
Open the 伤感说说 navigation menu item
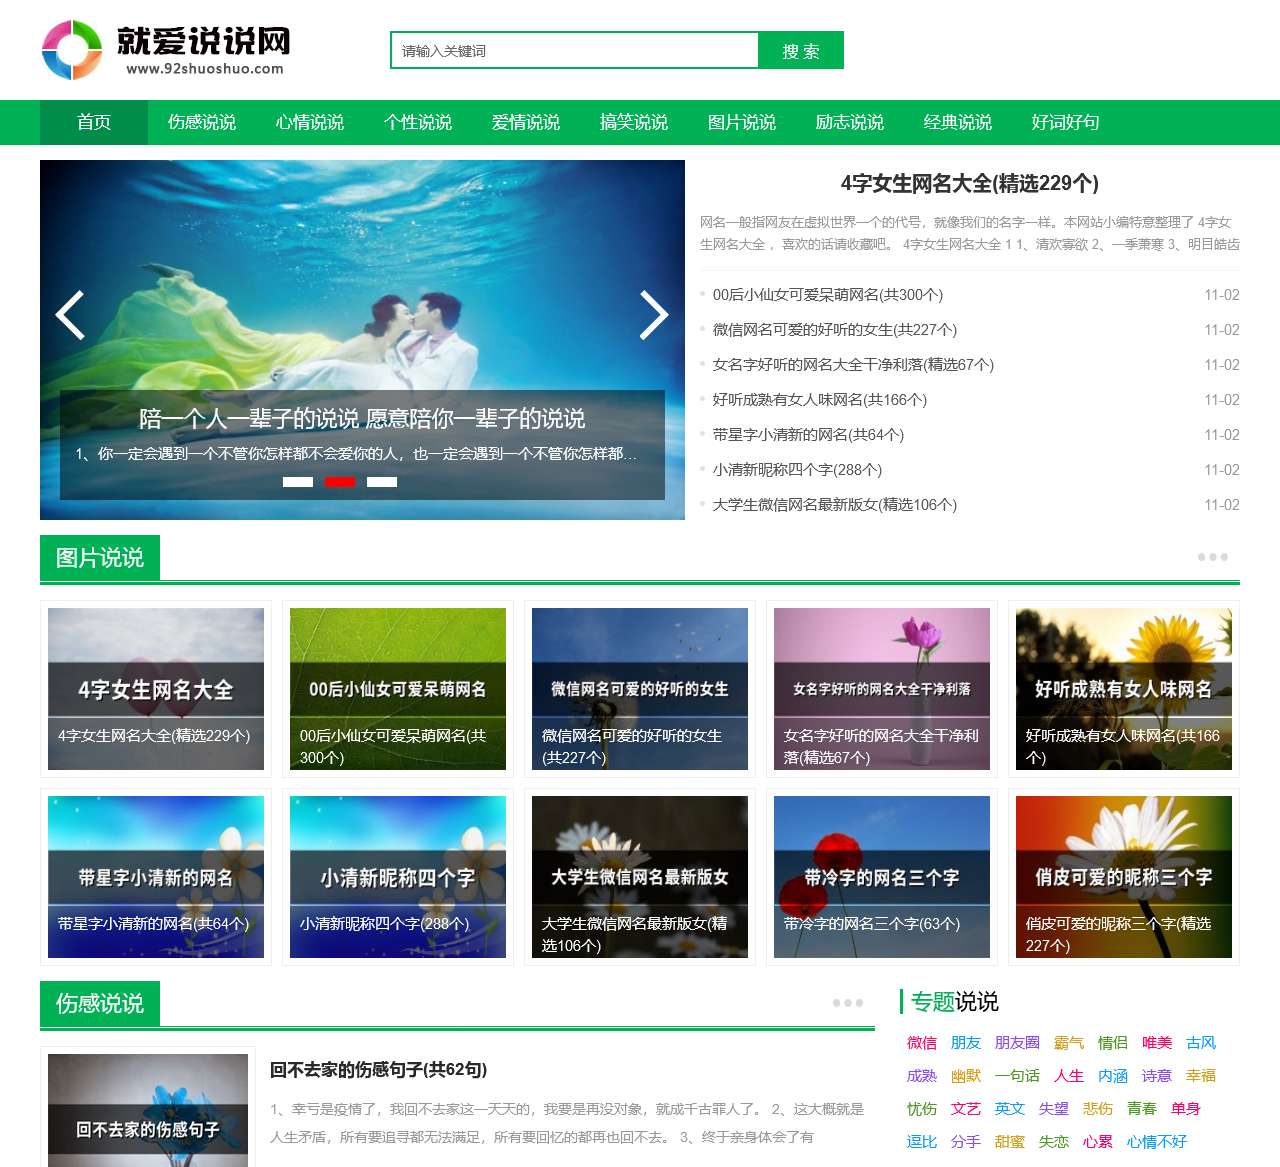coord(202,122)
